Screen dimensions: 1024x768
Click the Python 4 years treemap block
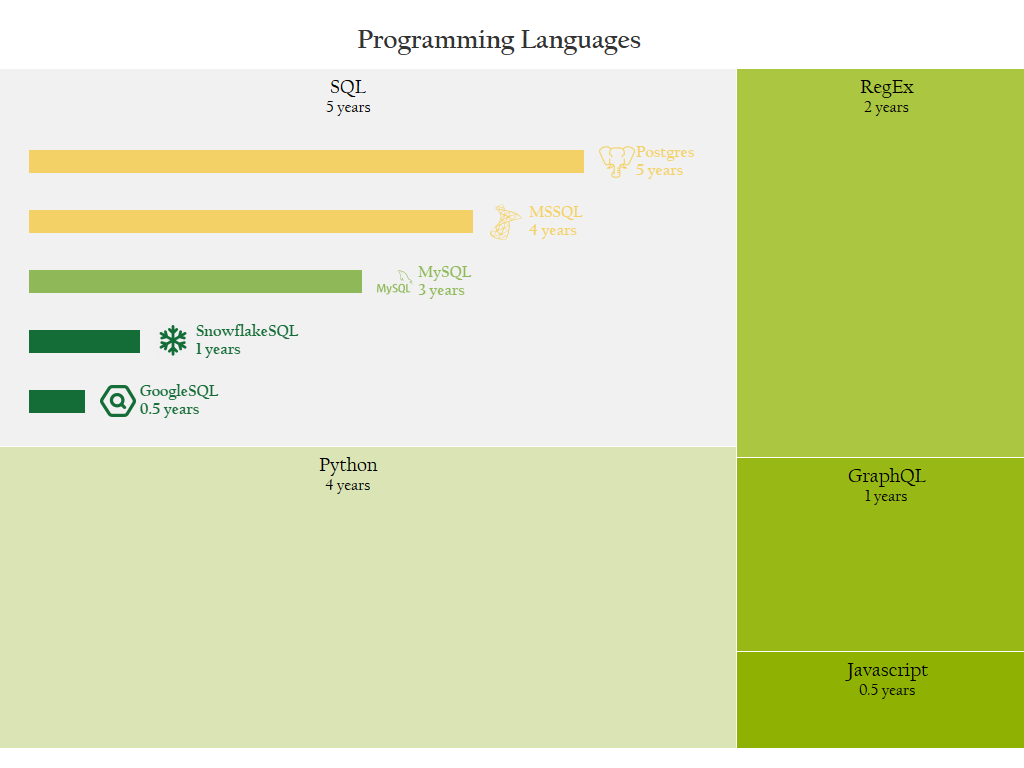coord(368,598)
